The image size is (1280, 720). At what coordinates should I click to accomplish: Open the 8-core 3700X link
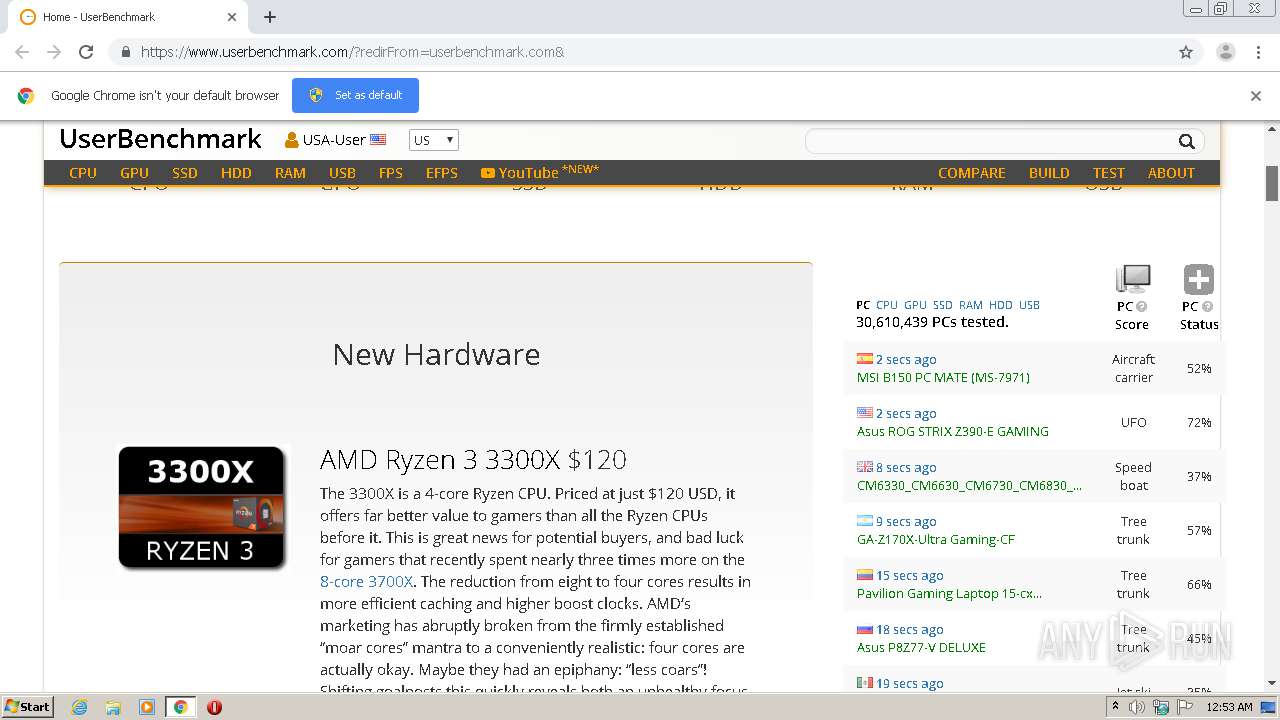366,581
